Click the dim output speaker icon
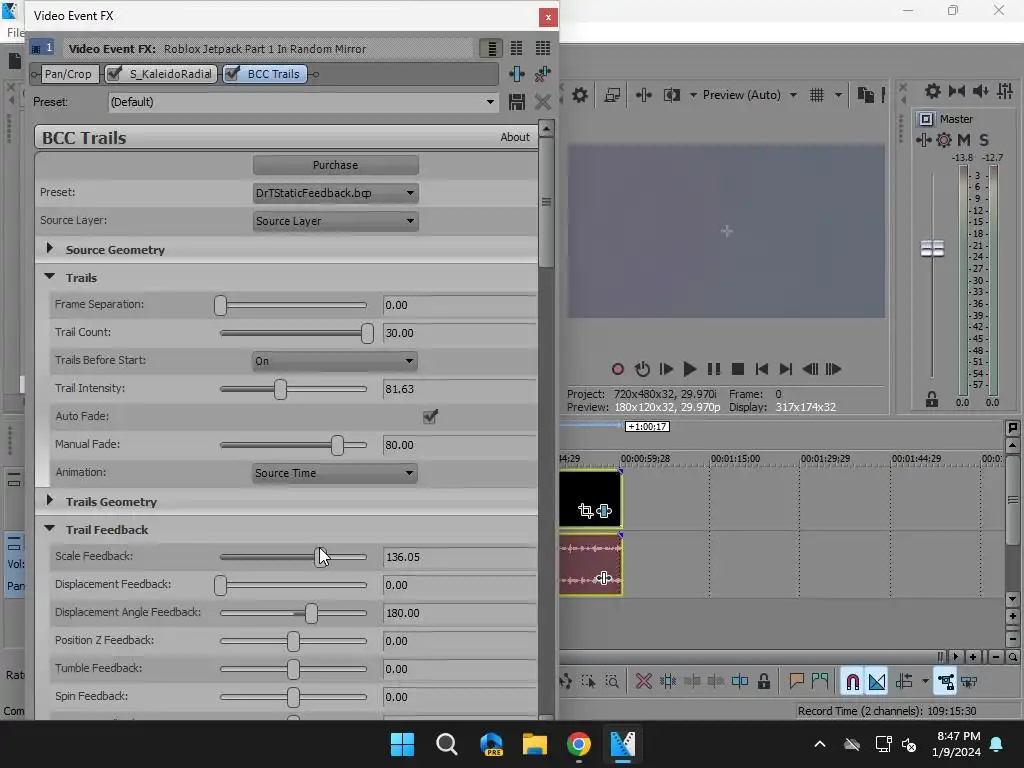1024x768 pixels. point(980,91)
